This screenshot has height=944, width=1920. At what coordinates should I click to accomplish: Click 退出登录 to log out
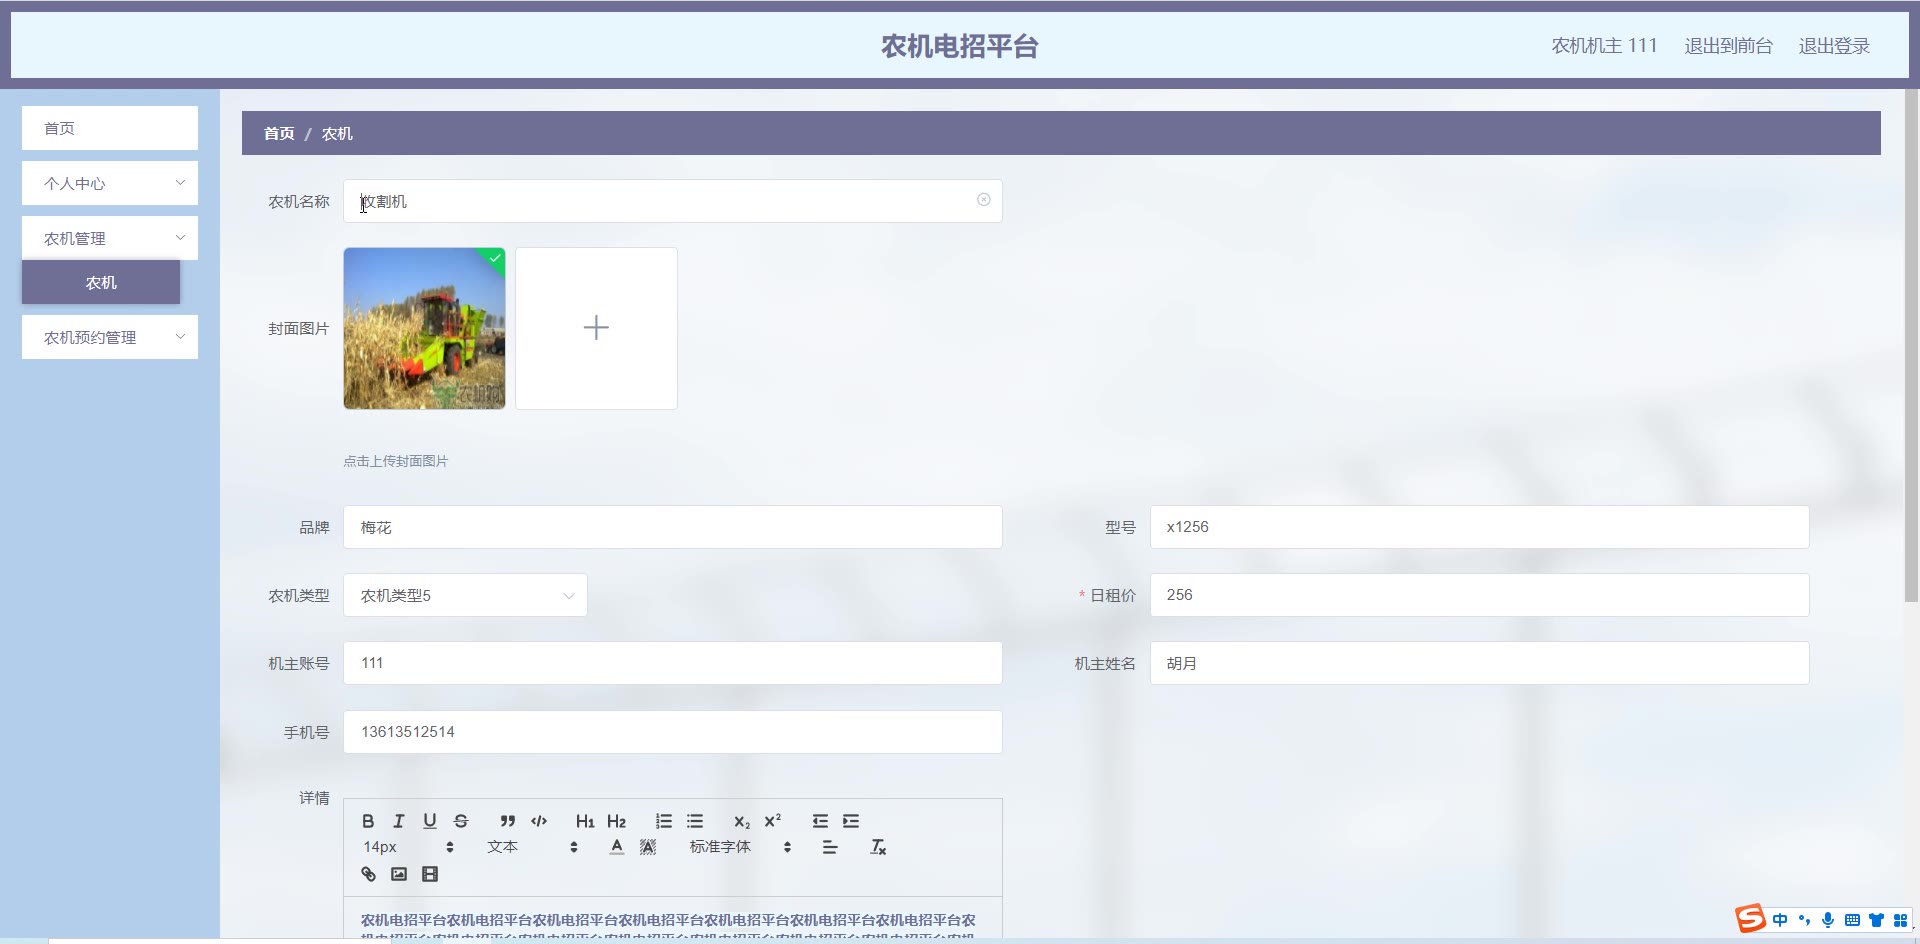click(1834, 46)
